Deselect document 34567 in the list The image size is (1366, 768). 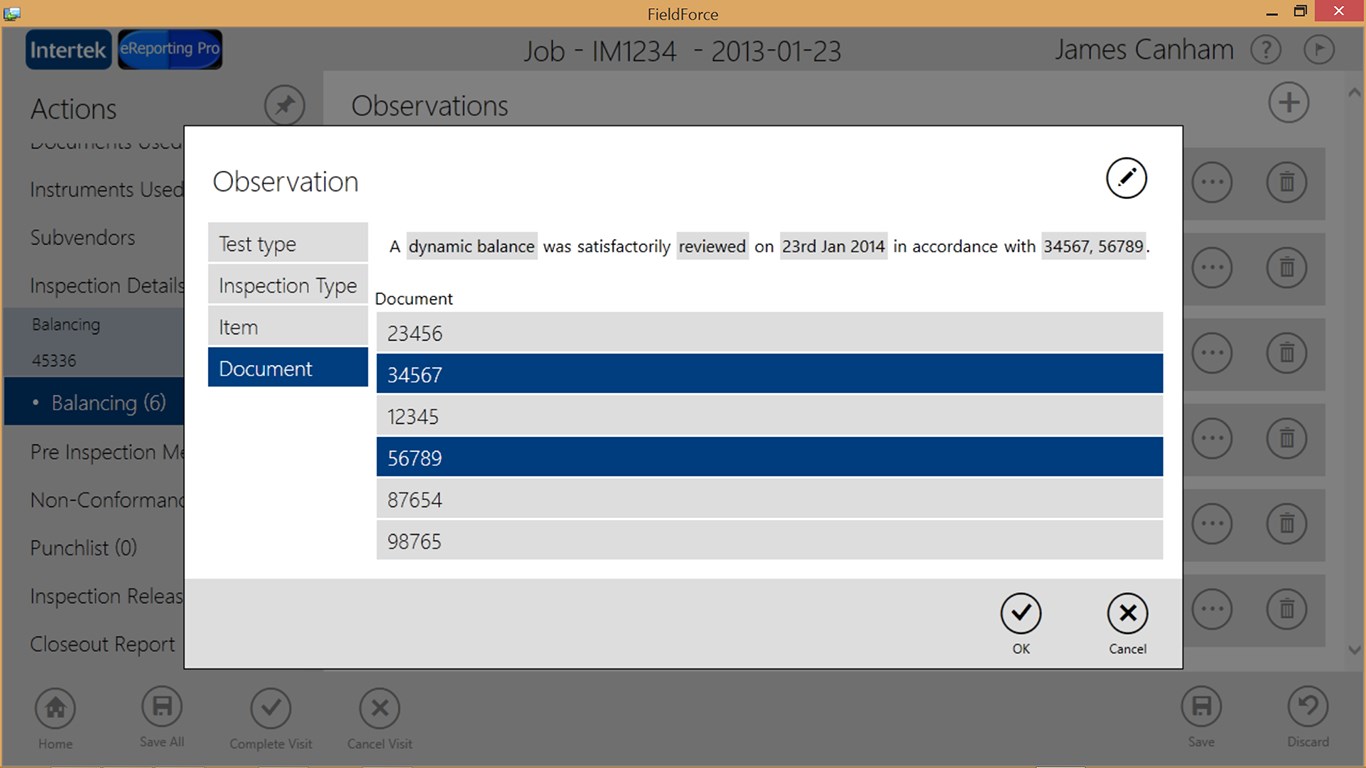tap(769, 374)
